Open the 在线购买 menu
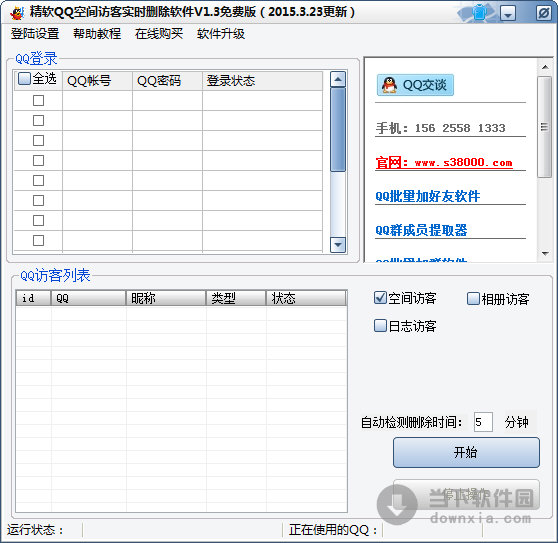Screen dimensions: 558x543 159,34
